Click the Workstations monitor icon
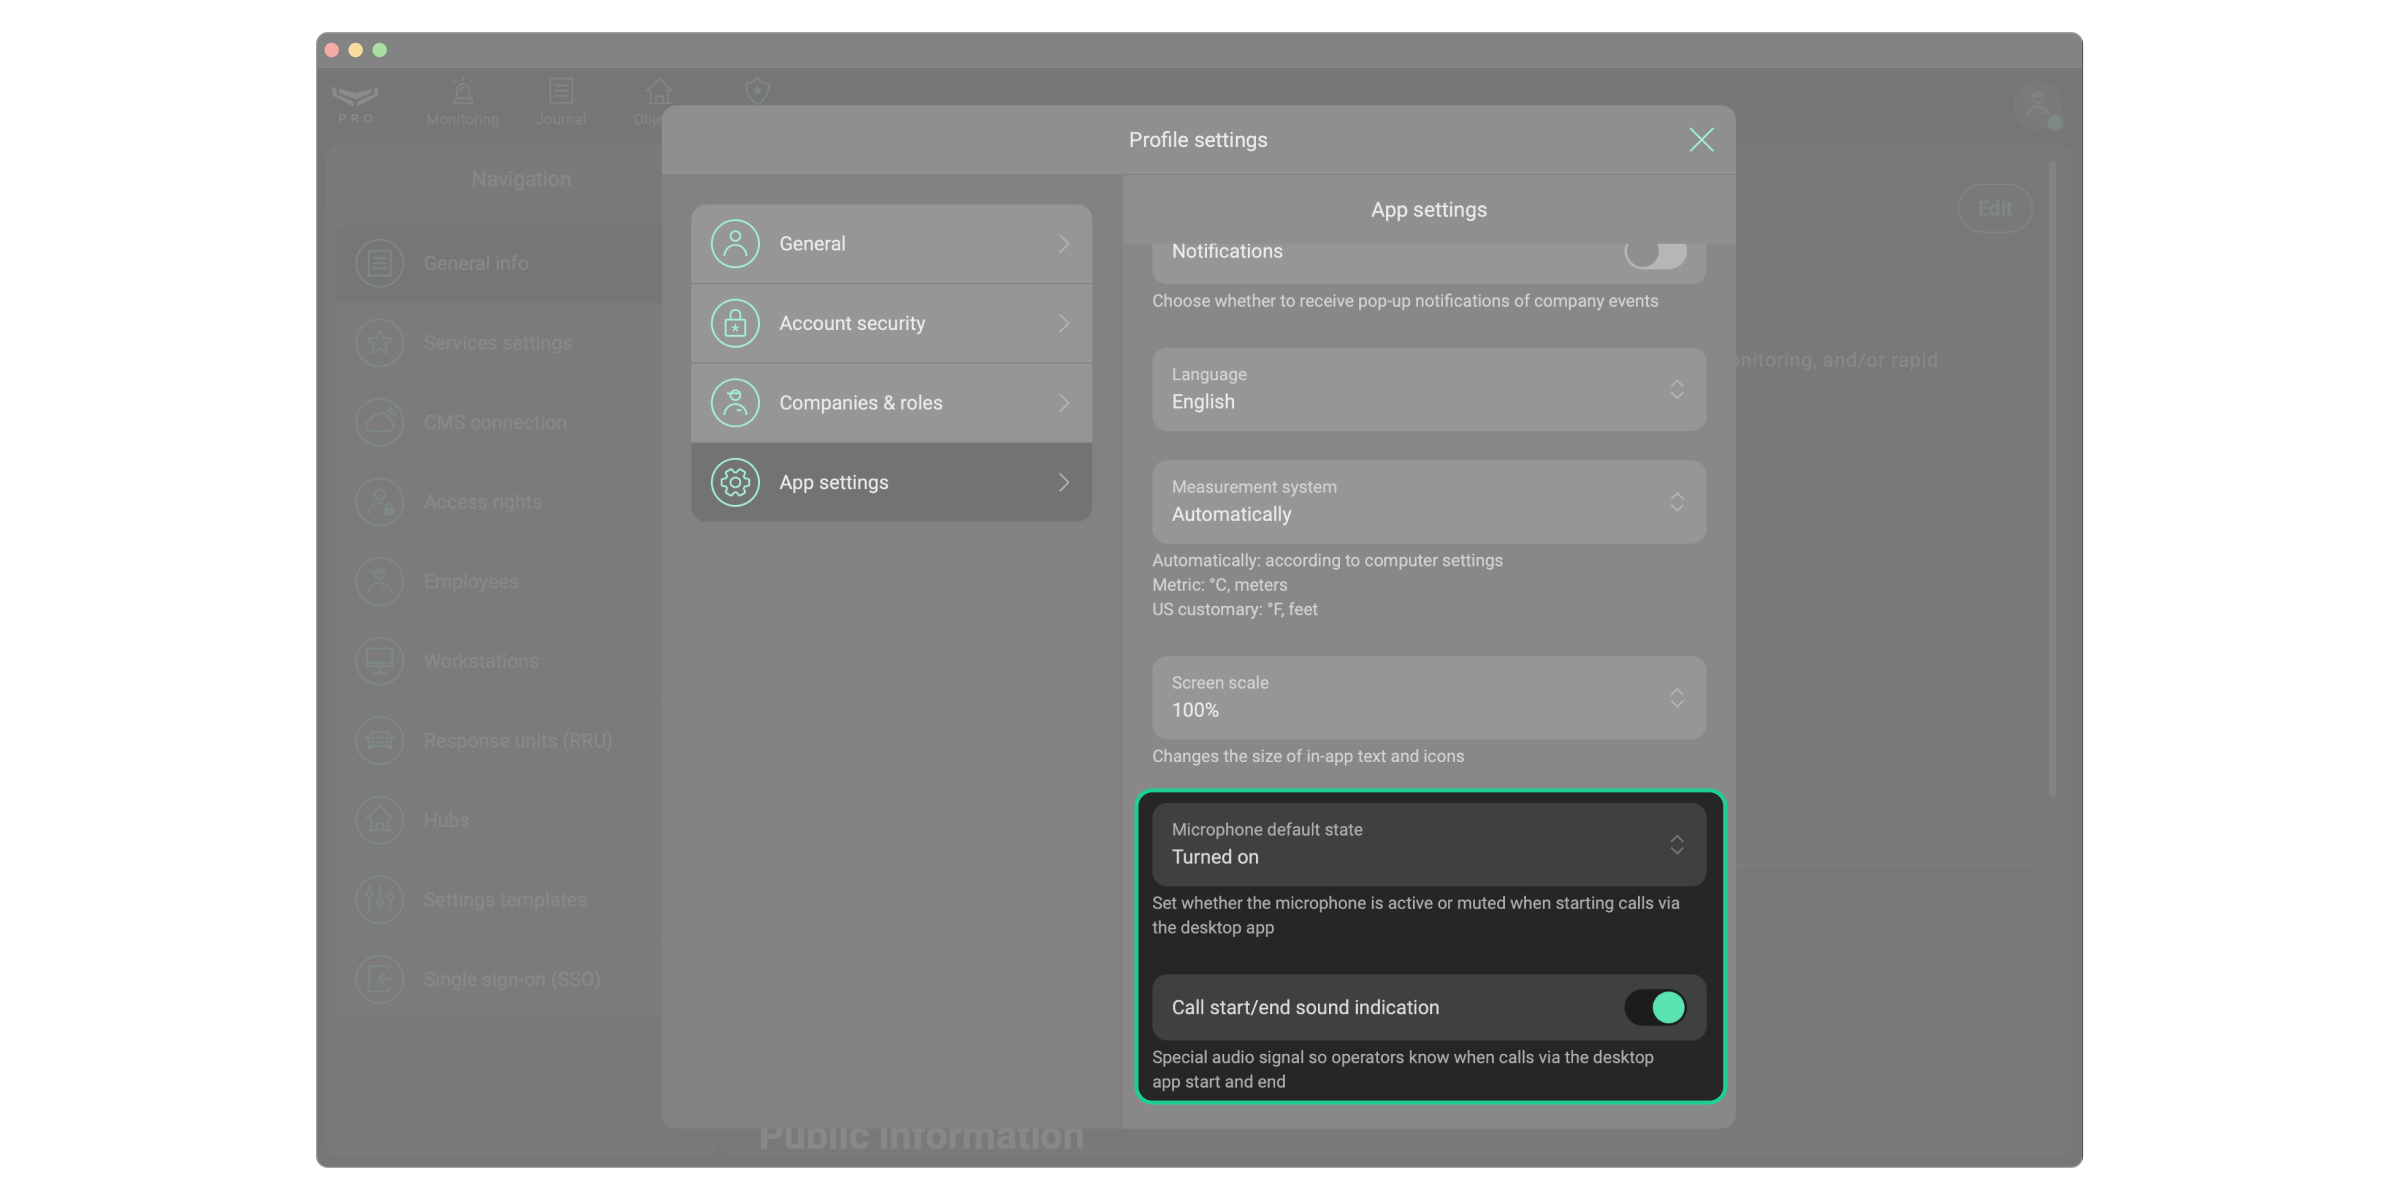The image size is (2400, 1200). tap(380, 661)
